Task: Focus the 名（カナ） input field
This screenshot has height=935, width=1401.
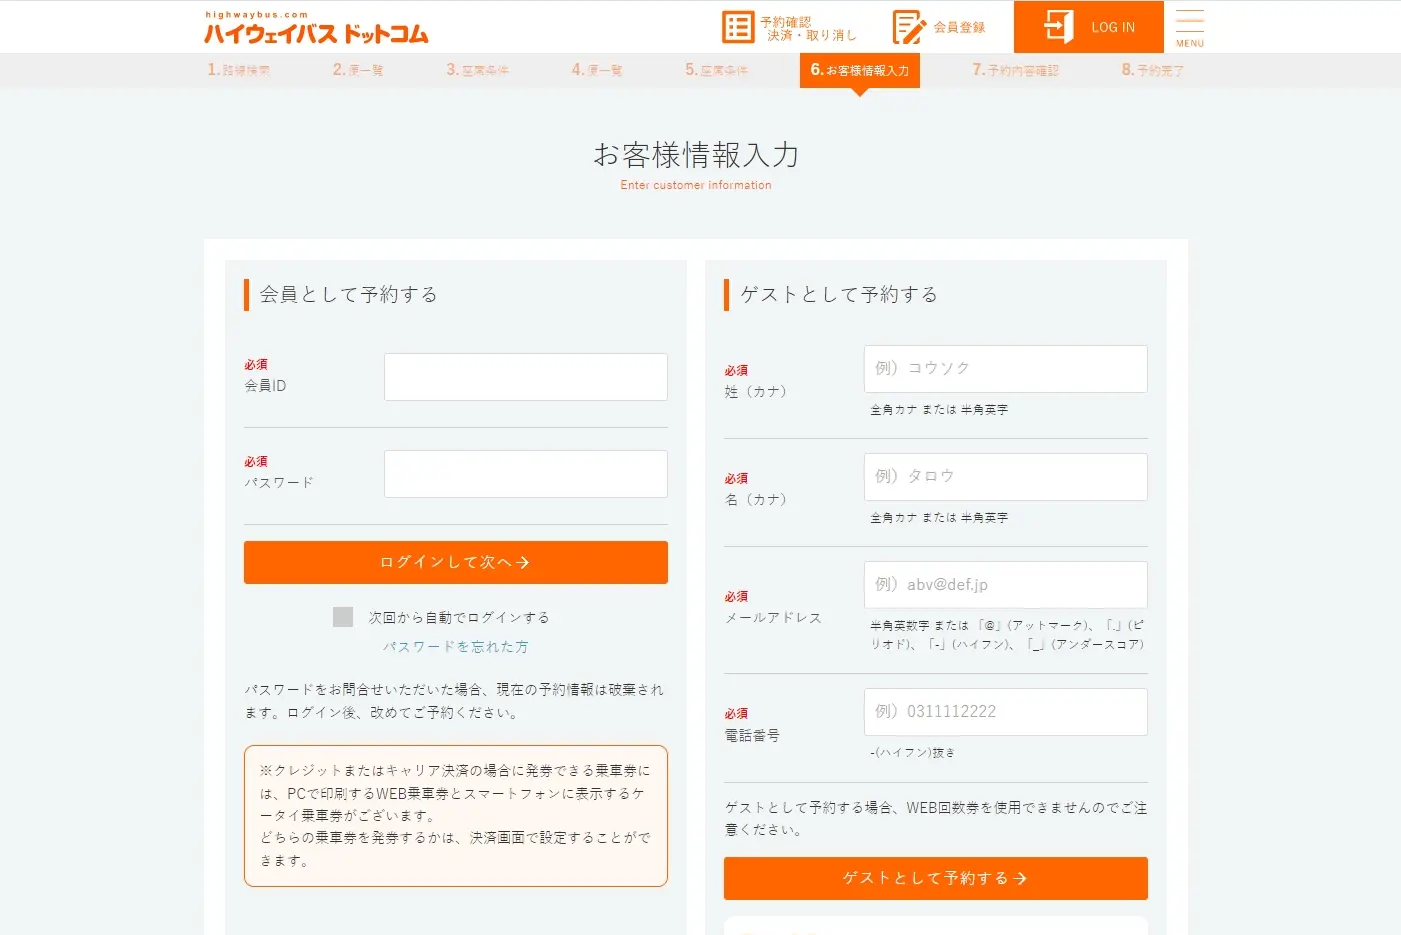Action: 1004,477
